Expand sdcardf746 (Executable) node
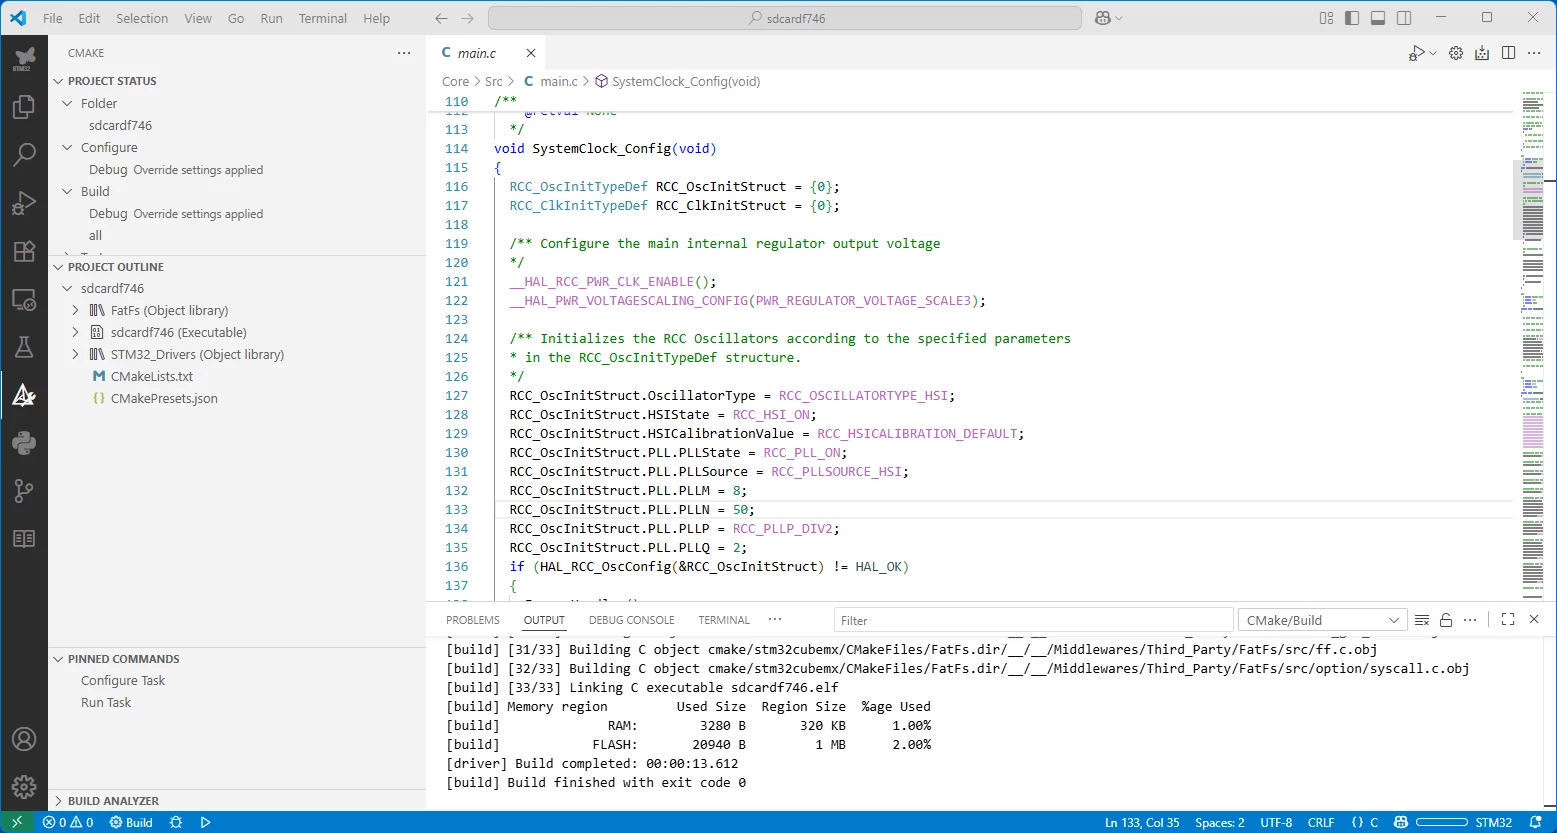This screenshot has width=1557, height=833. point(75,332)
